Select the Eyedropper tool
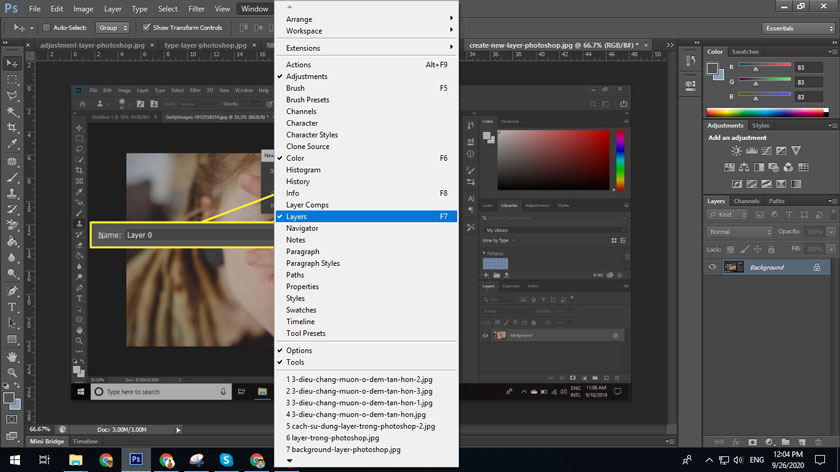Image resolution: width=840 pixels, height=472 pixels. tap(12, 144)
